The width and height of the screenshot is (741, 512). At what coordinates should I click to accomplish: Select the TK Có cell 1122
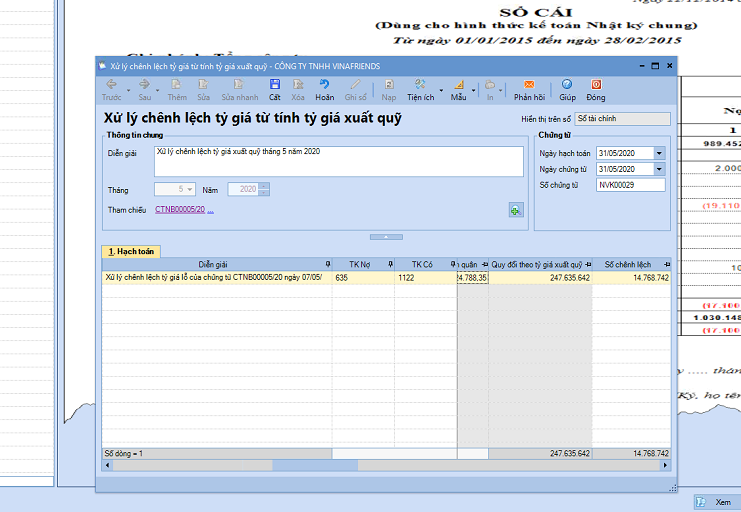pos(426,278)
